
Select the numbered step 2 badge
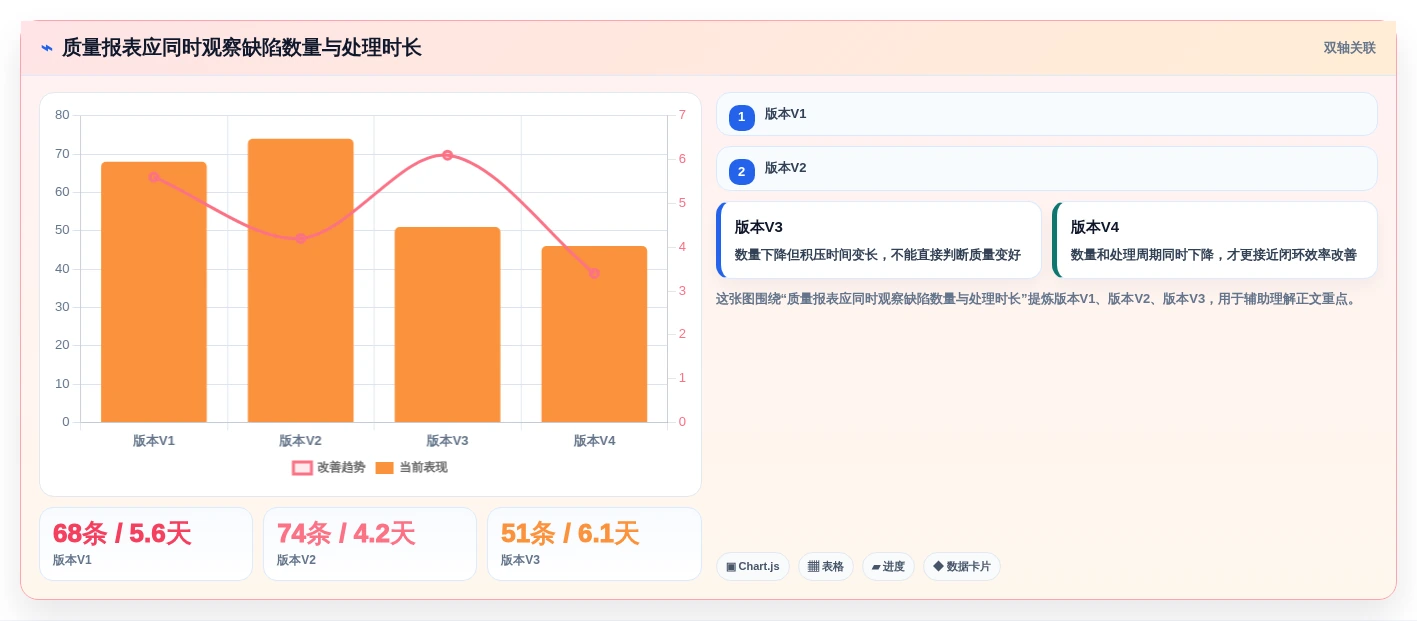click(x=742, y=172)
